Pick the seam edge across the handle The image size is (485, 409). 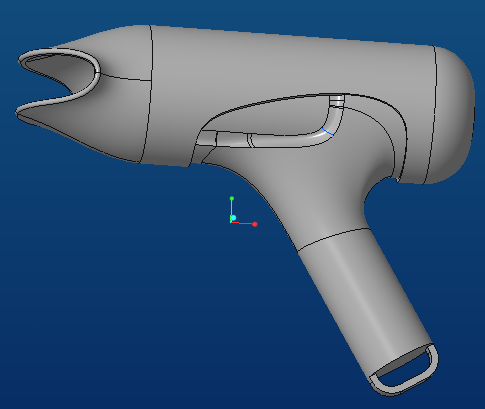[x=333, y=238]
